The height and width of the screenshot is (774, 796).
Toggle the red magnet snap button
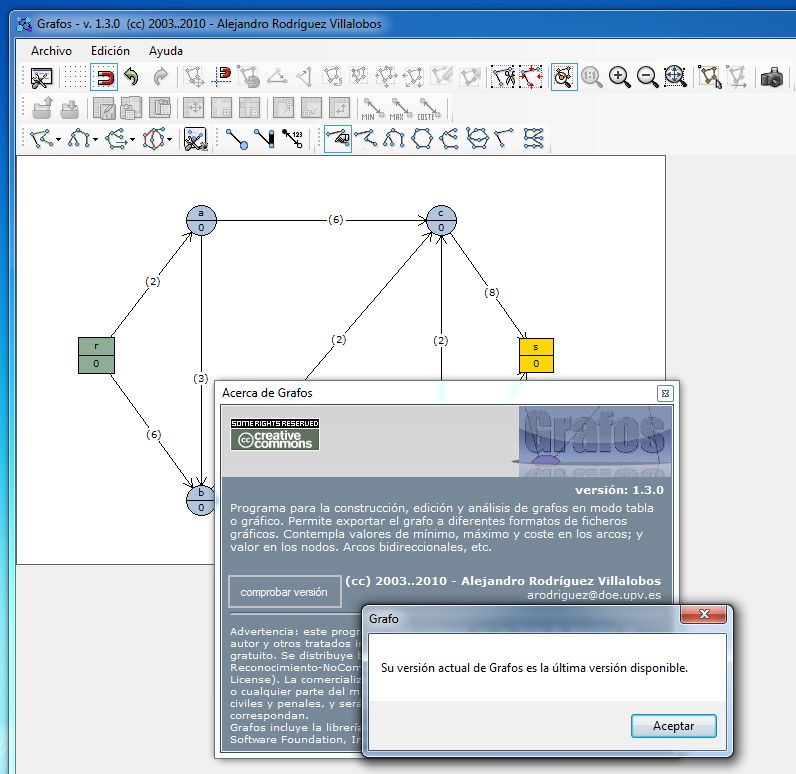click(104, 77)
